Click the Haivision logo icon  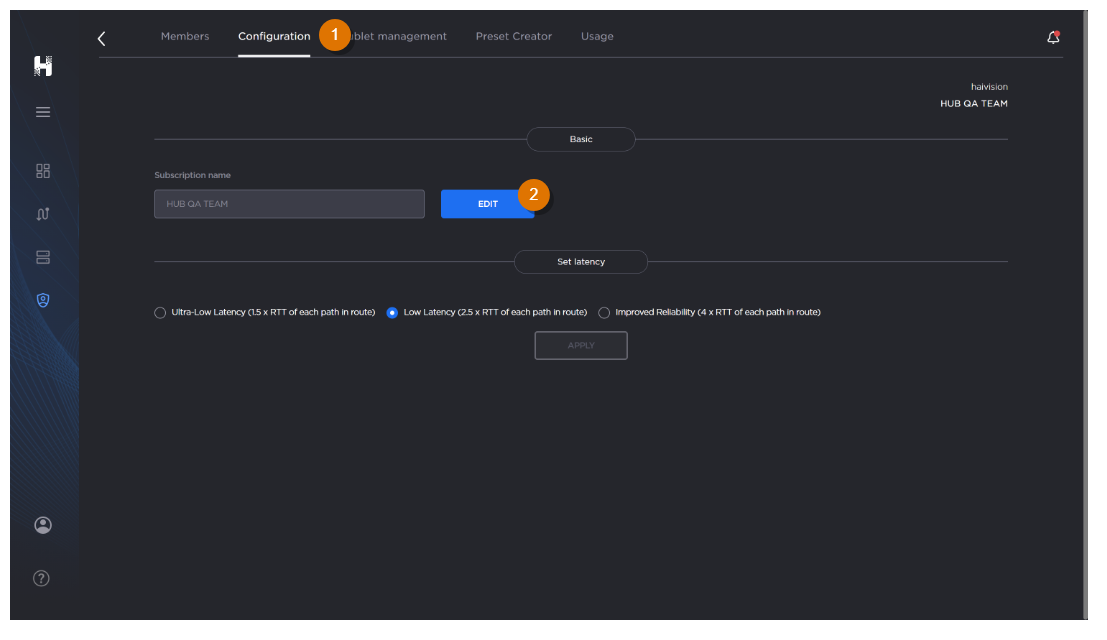pyautogui.click(x=43, y=66)
